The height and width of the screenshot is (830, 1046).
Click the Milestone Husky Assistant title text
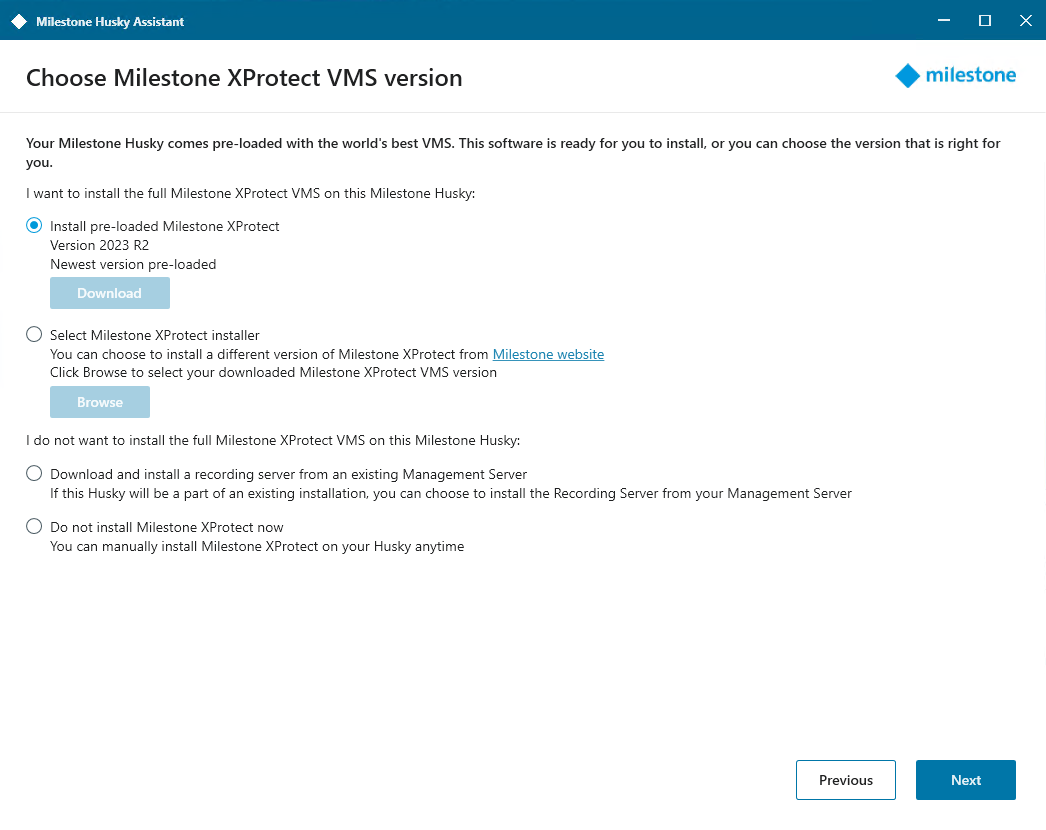tap(110, 21)
